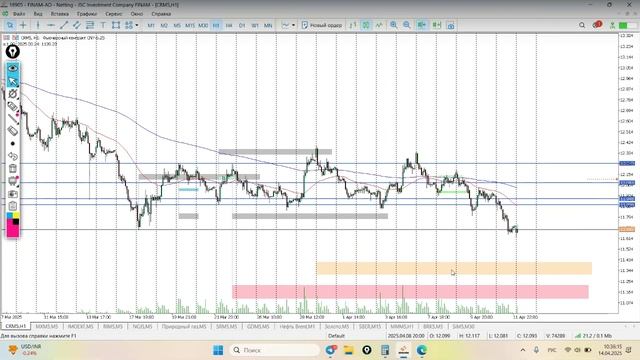The image size is (640, 360).
Task: Pick the vertical line drawing tool
Action: click(x=38, y=25)
